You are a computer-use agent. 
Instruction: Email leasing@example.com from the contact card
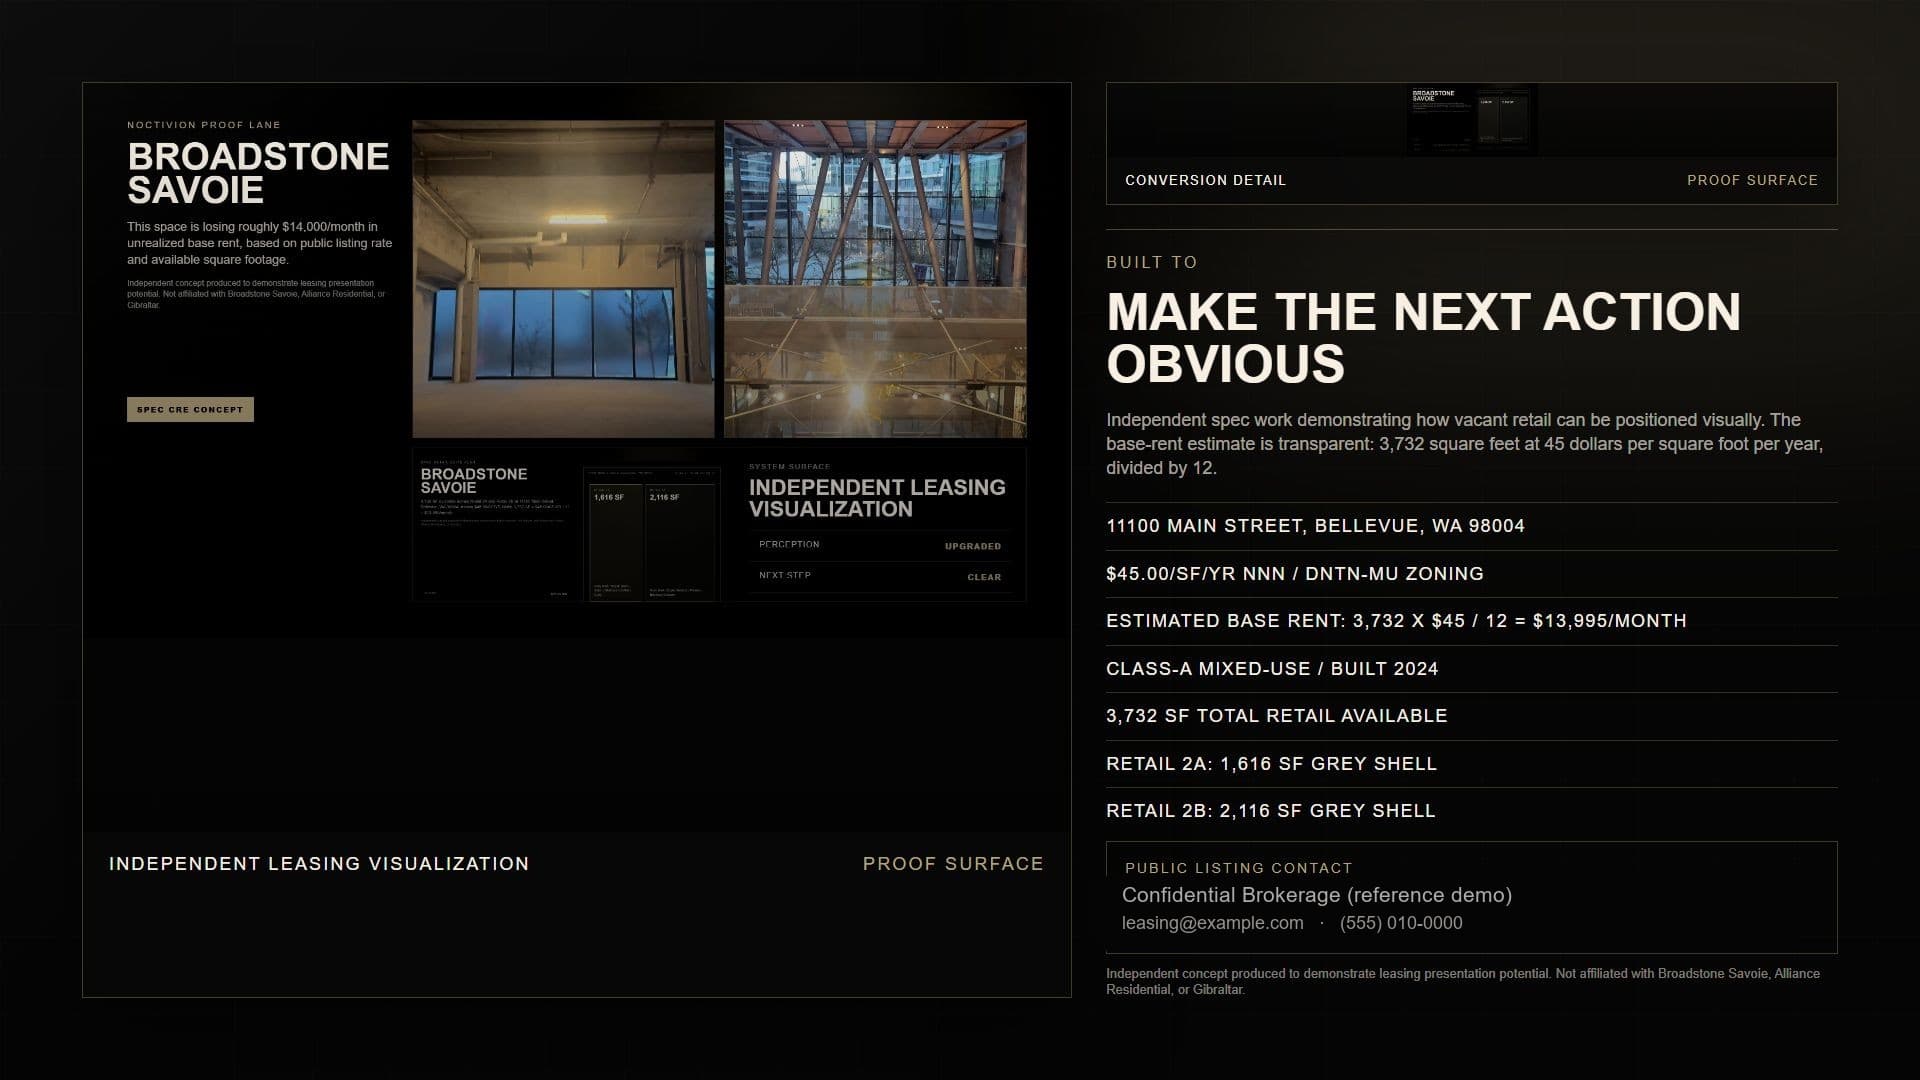click(1213, 923)
